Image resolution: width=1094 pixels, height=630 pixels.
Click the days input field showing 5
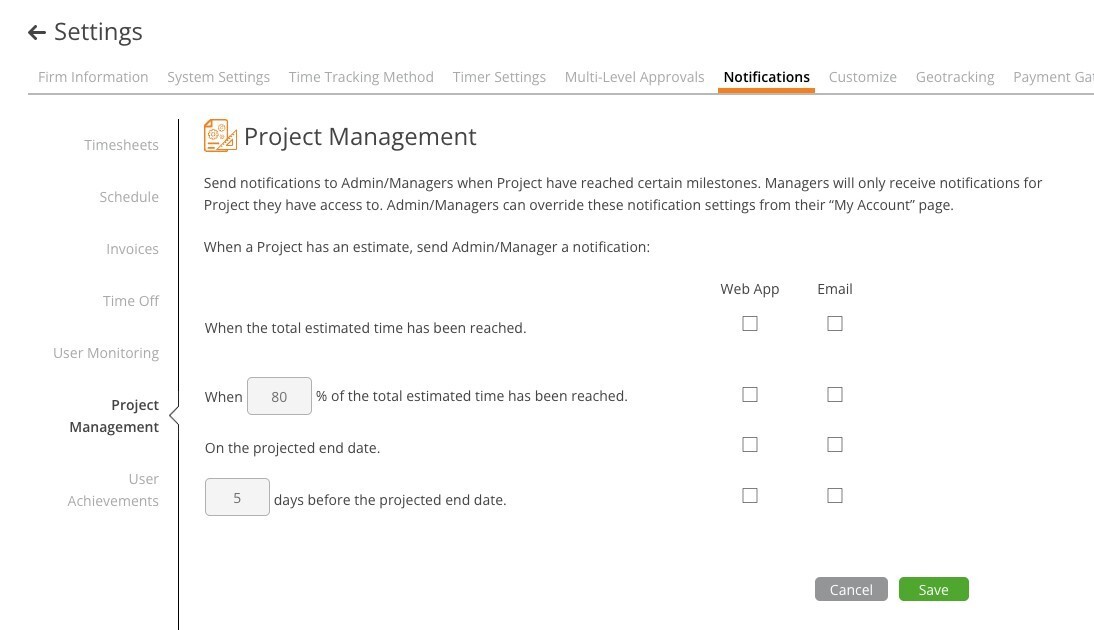tap(237, 497)
